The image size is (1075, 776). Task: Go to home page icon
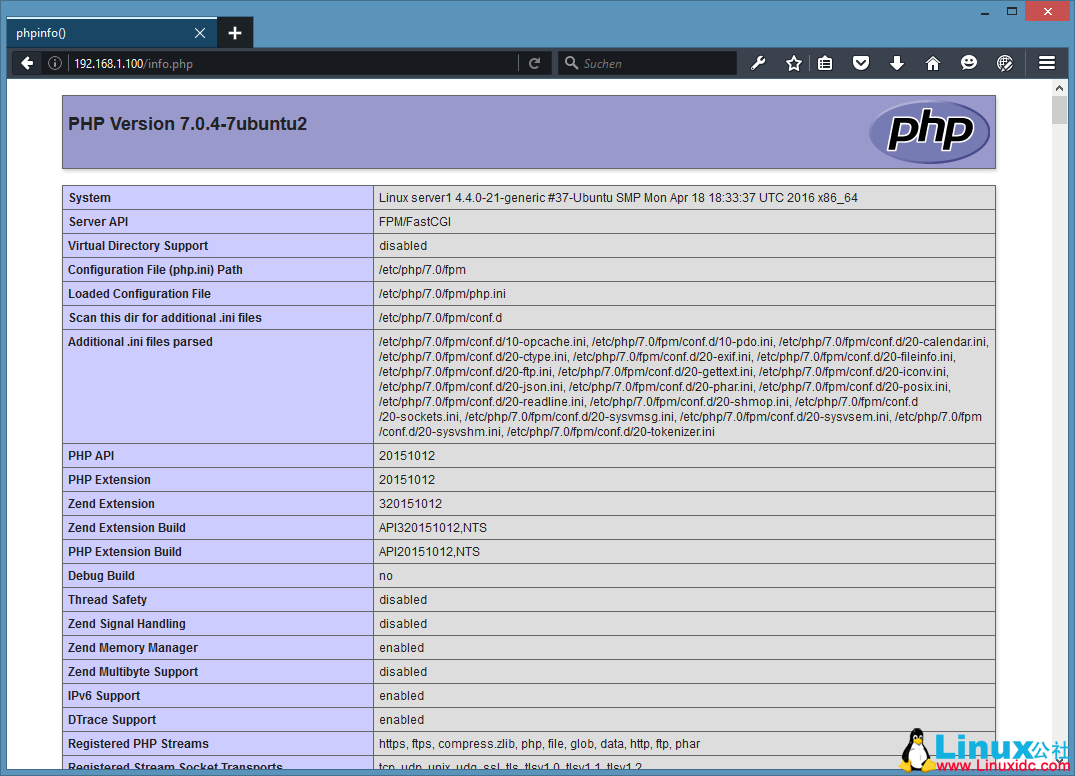tap(933, 63)
